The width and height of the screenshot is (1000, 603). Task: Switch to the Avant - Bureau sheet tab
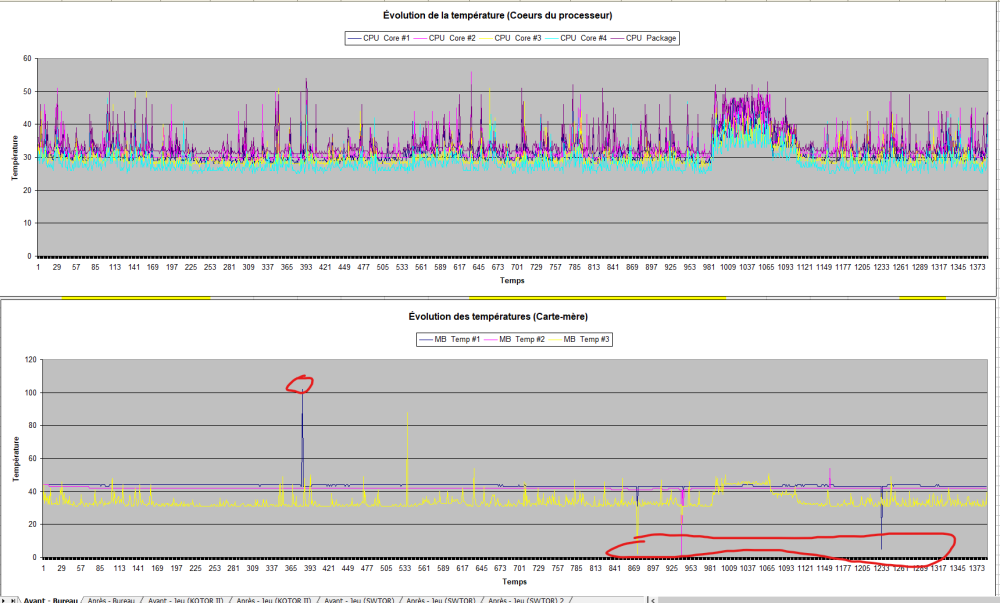tap(53, 600)
